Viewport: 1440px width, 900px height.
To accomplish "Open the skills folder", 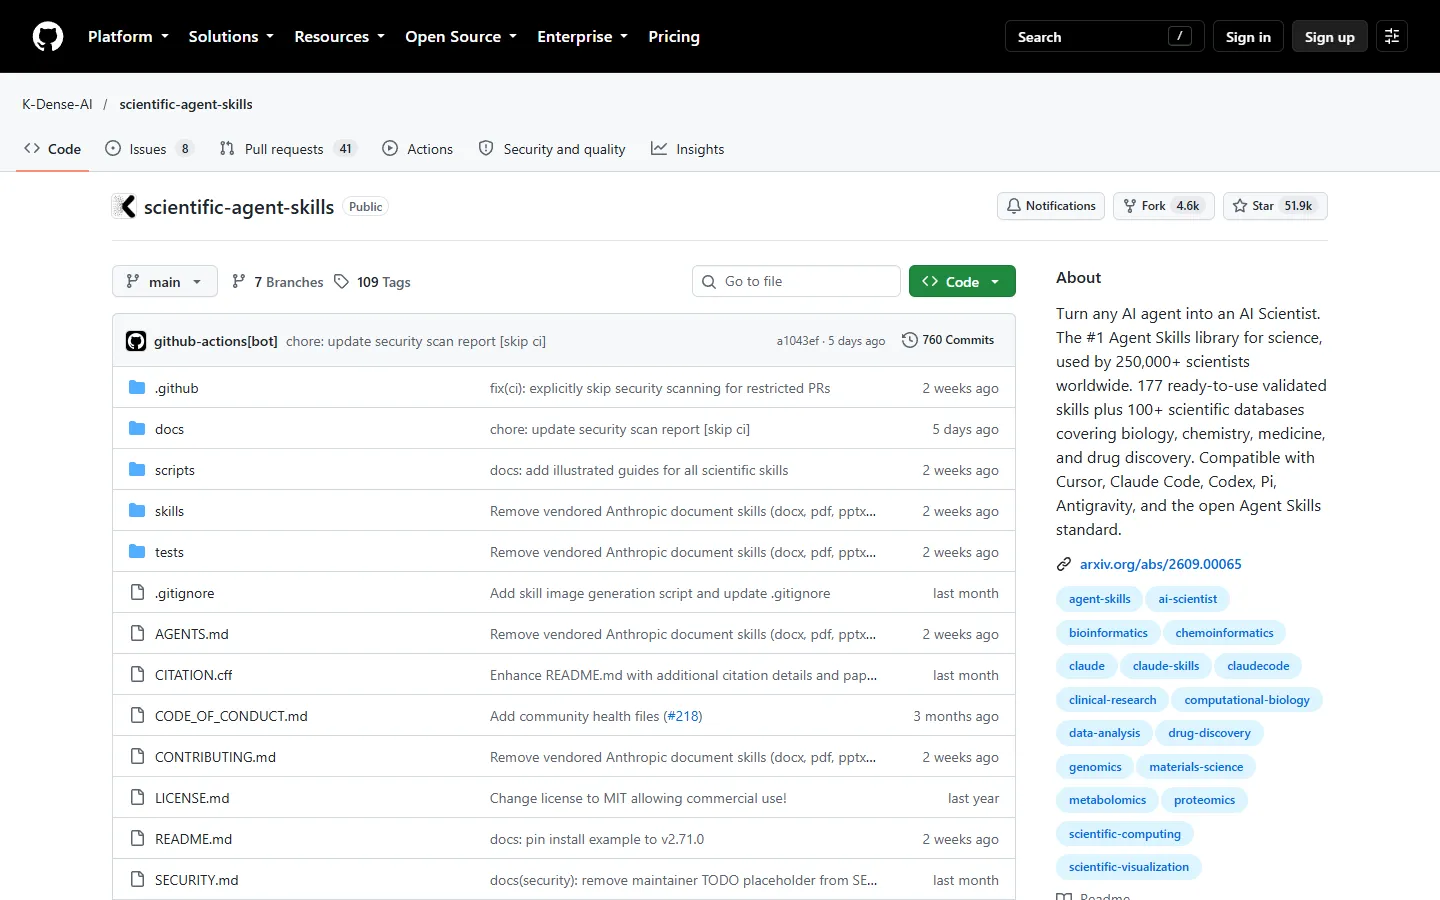I will click(169, 511).
